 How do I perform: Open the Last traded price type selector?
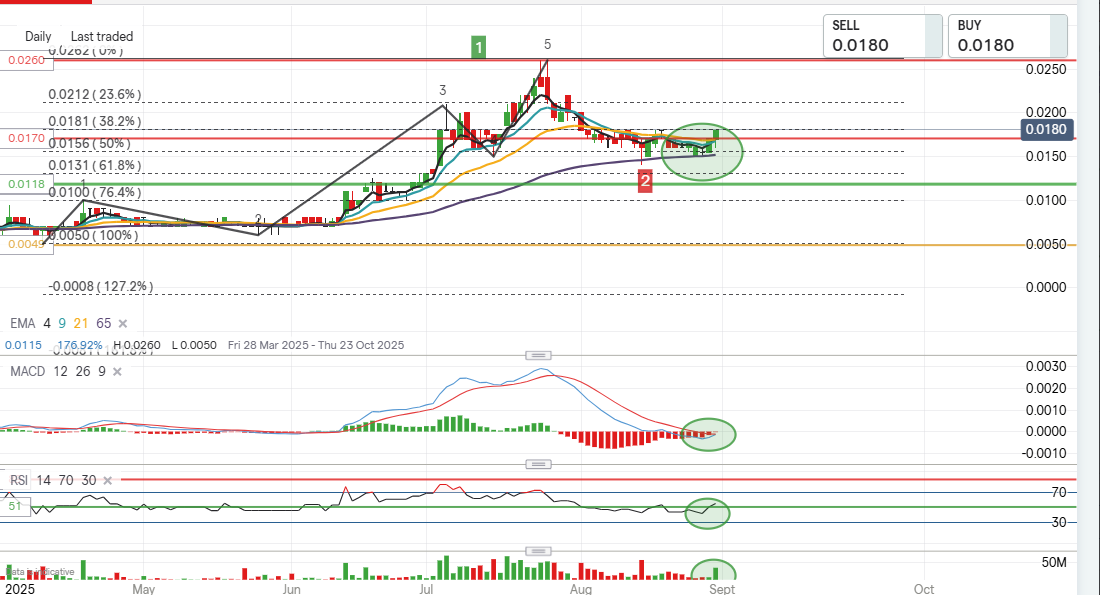(x=102, y=36)
